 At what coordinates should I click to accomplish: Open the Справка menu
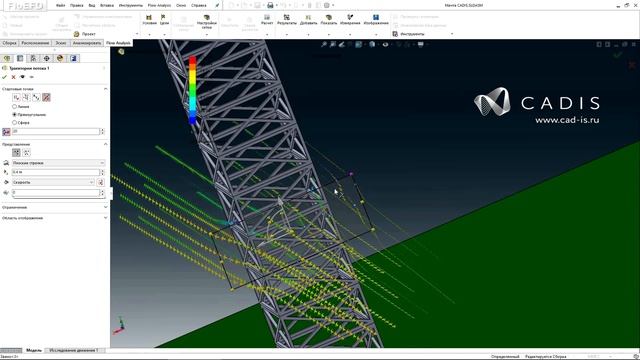click(x=199, y=5)
